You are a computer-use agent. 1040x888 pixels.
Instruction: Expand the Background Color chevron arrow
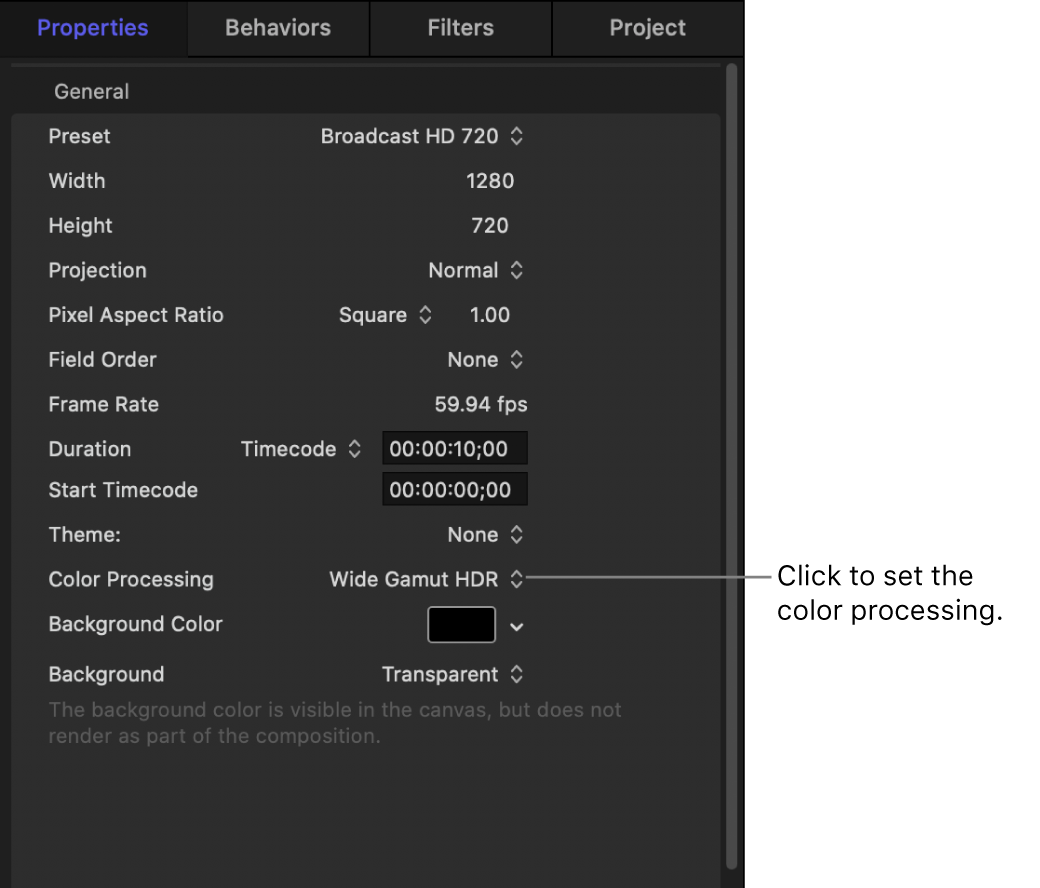(516, 627)
